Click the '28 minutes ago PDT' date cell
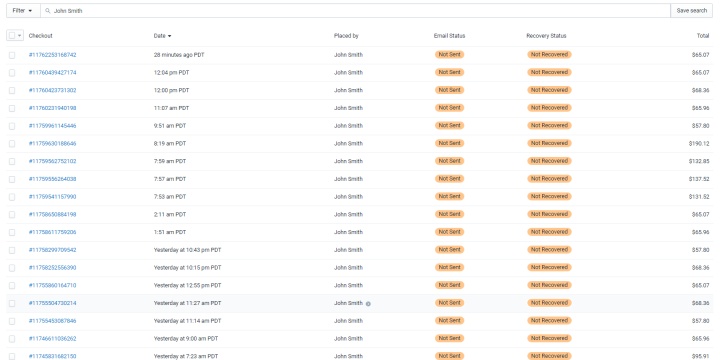The image size is (720, 360). tap(179, 55)
